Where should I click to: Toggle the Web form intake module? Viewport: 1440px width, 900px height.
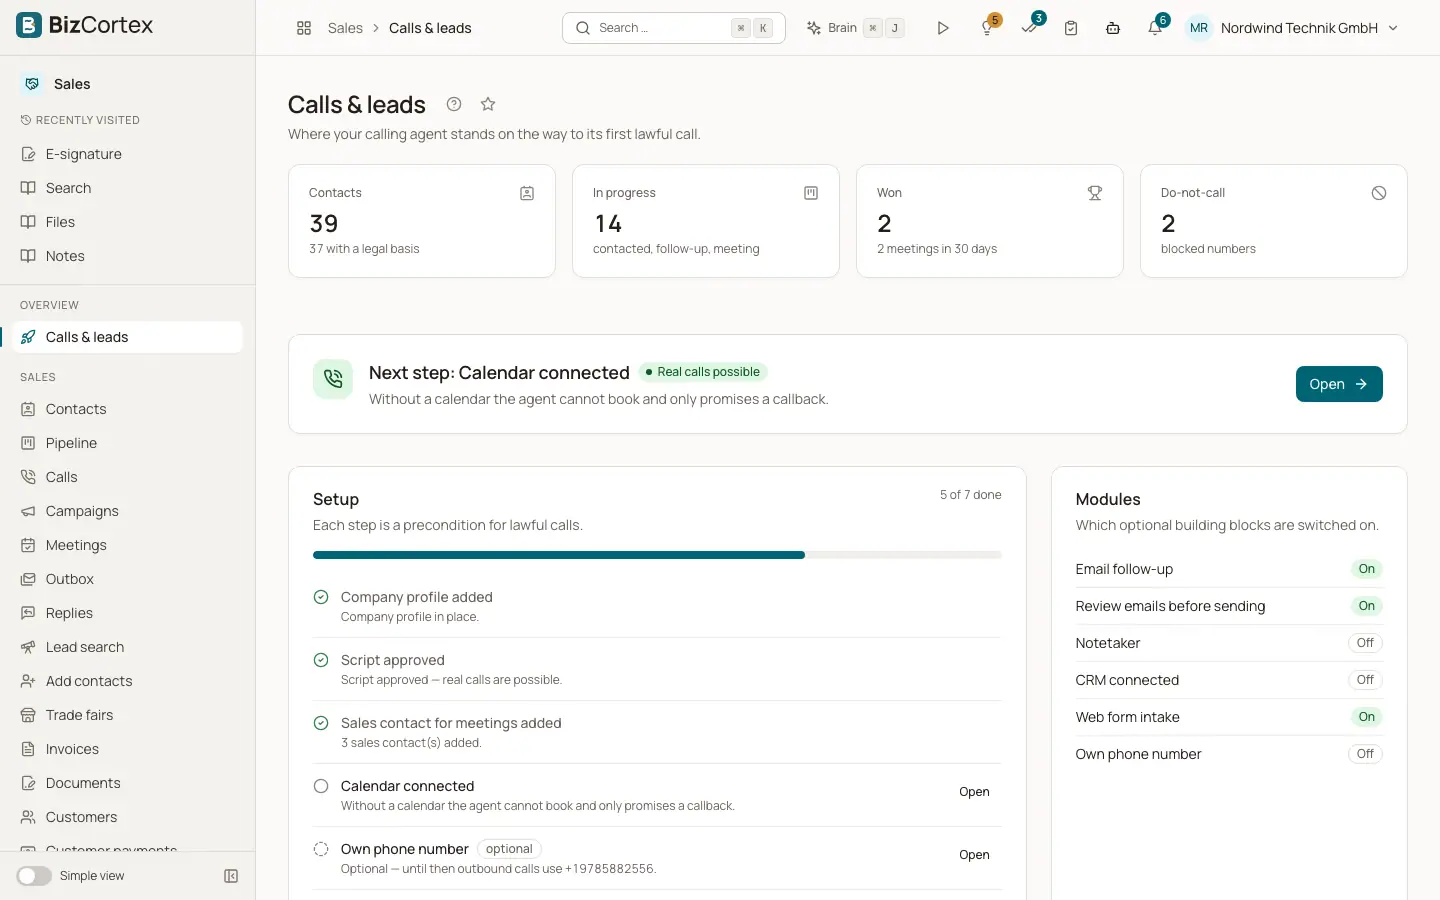[1366, 717]
